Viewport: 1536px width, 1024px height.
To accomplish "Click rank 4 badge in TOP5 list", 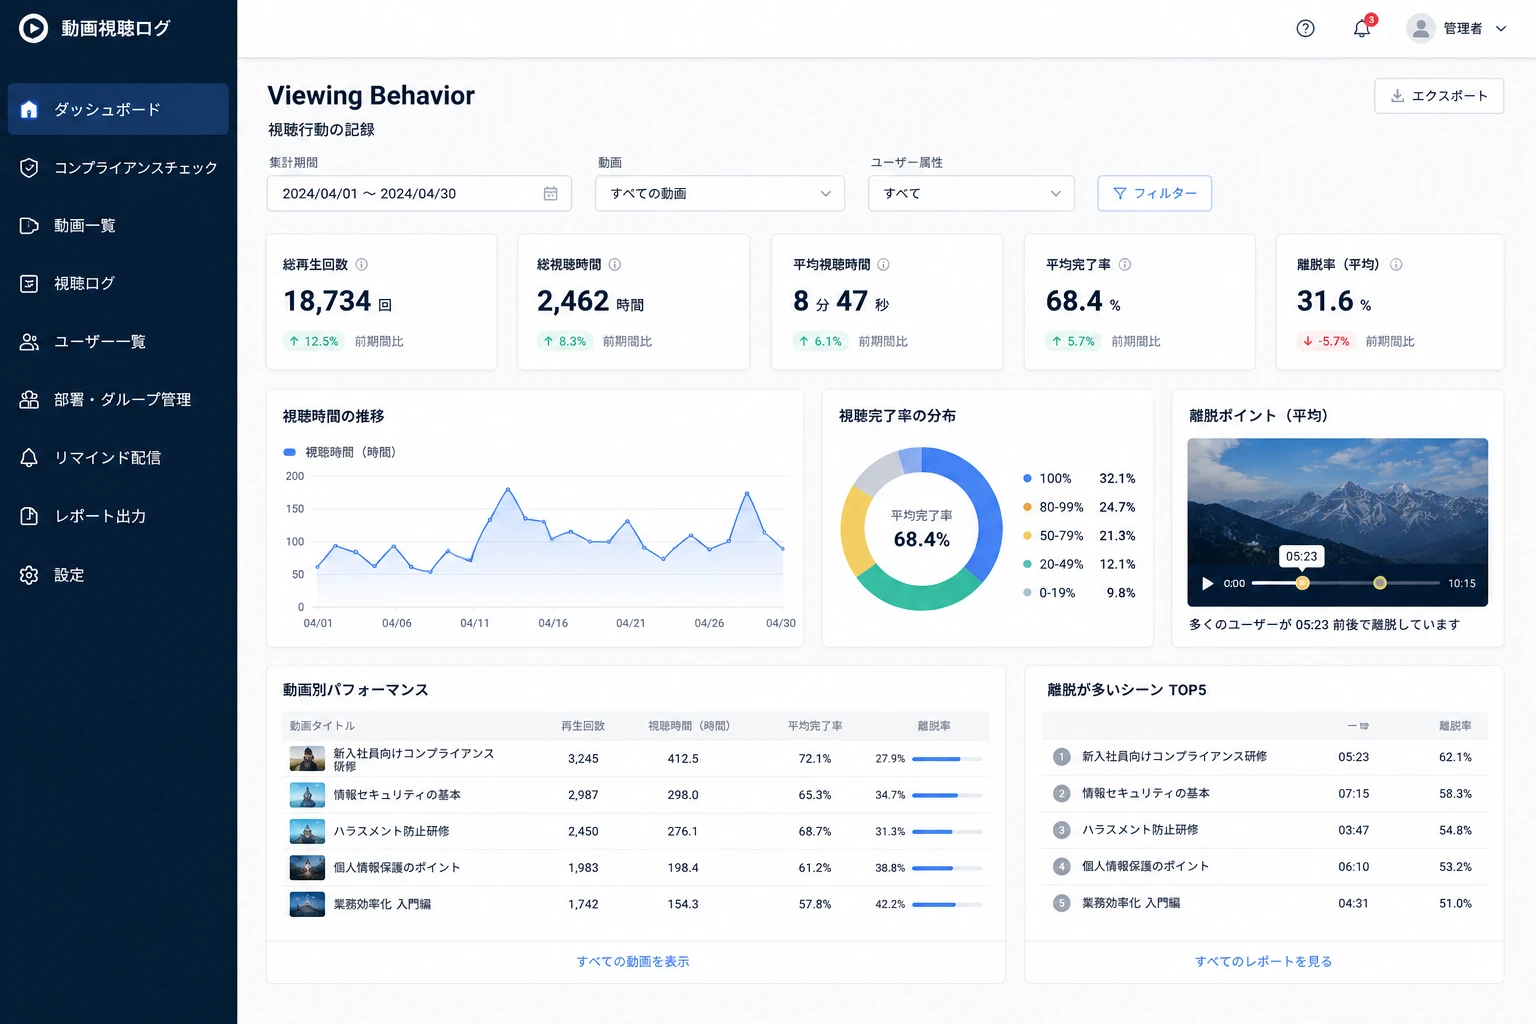I will pos(1062,866).
